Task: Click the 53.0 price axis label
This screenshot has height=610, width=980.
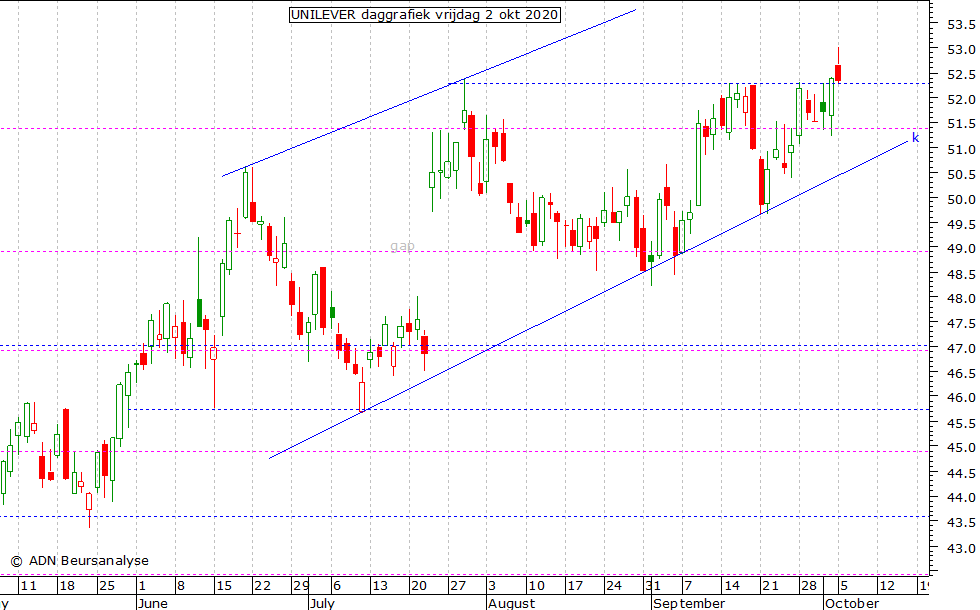Action: tap(961, 49)
